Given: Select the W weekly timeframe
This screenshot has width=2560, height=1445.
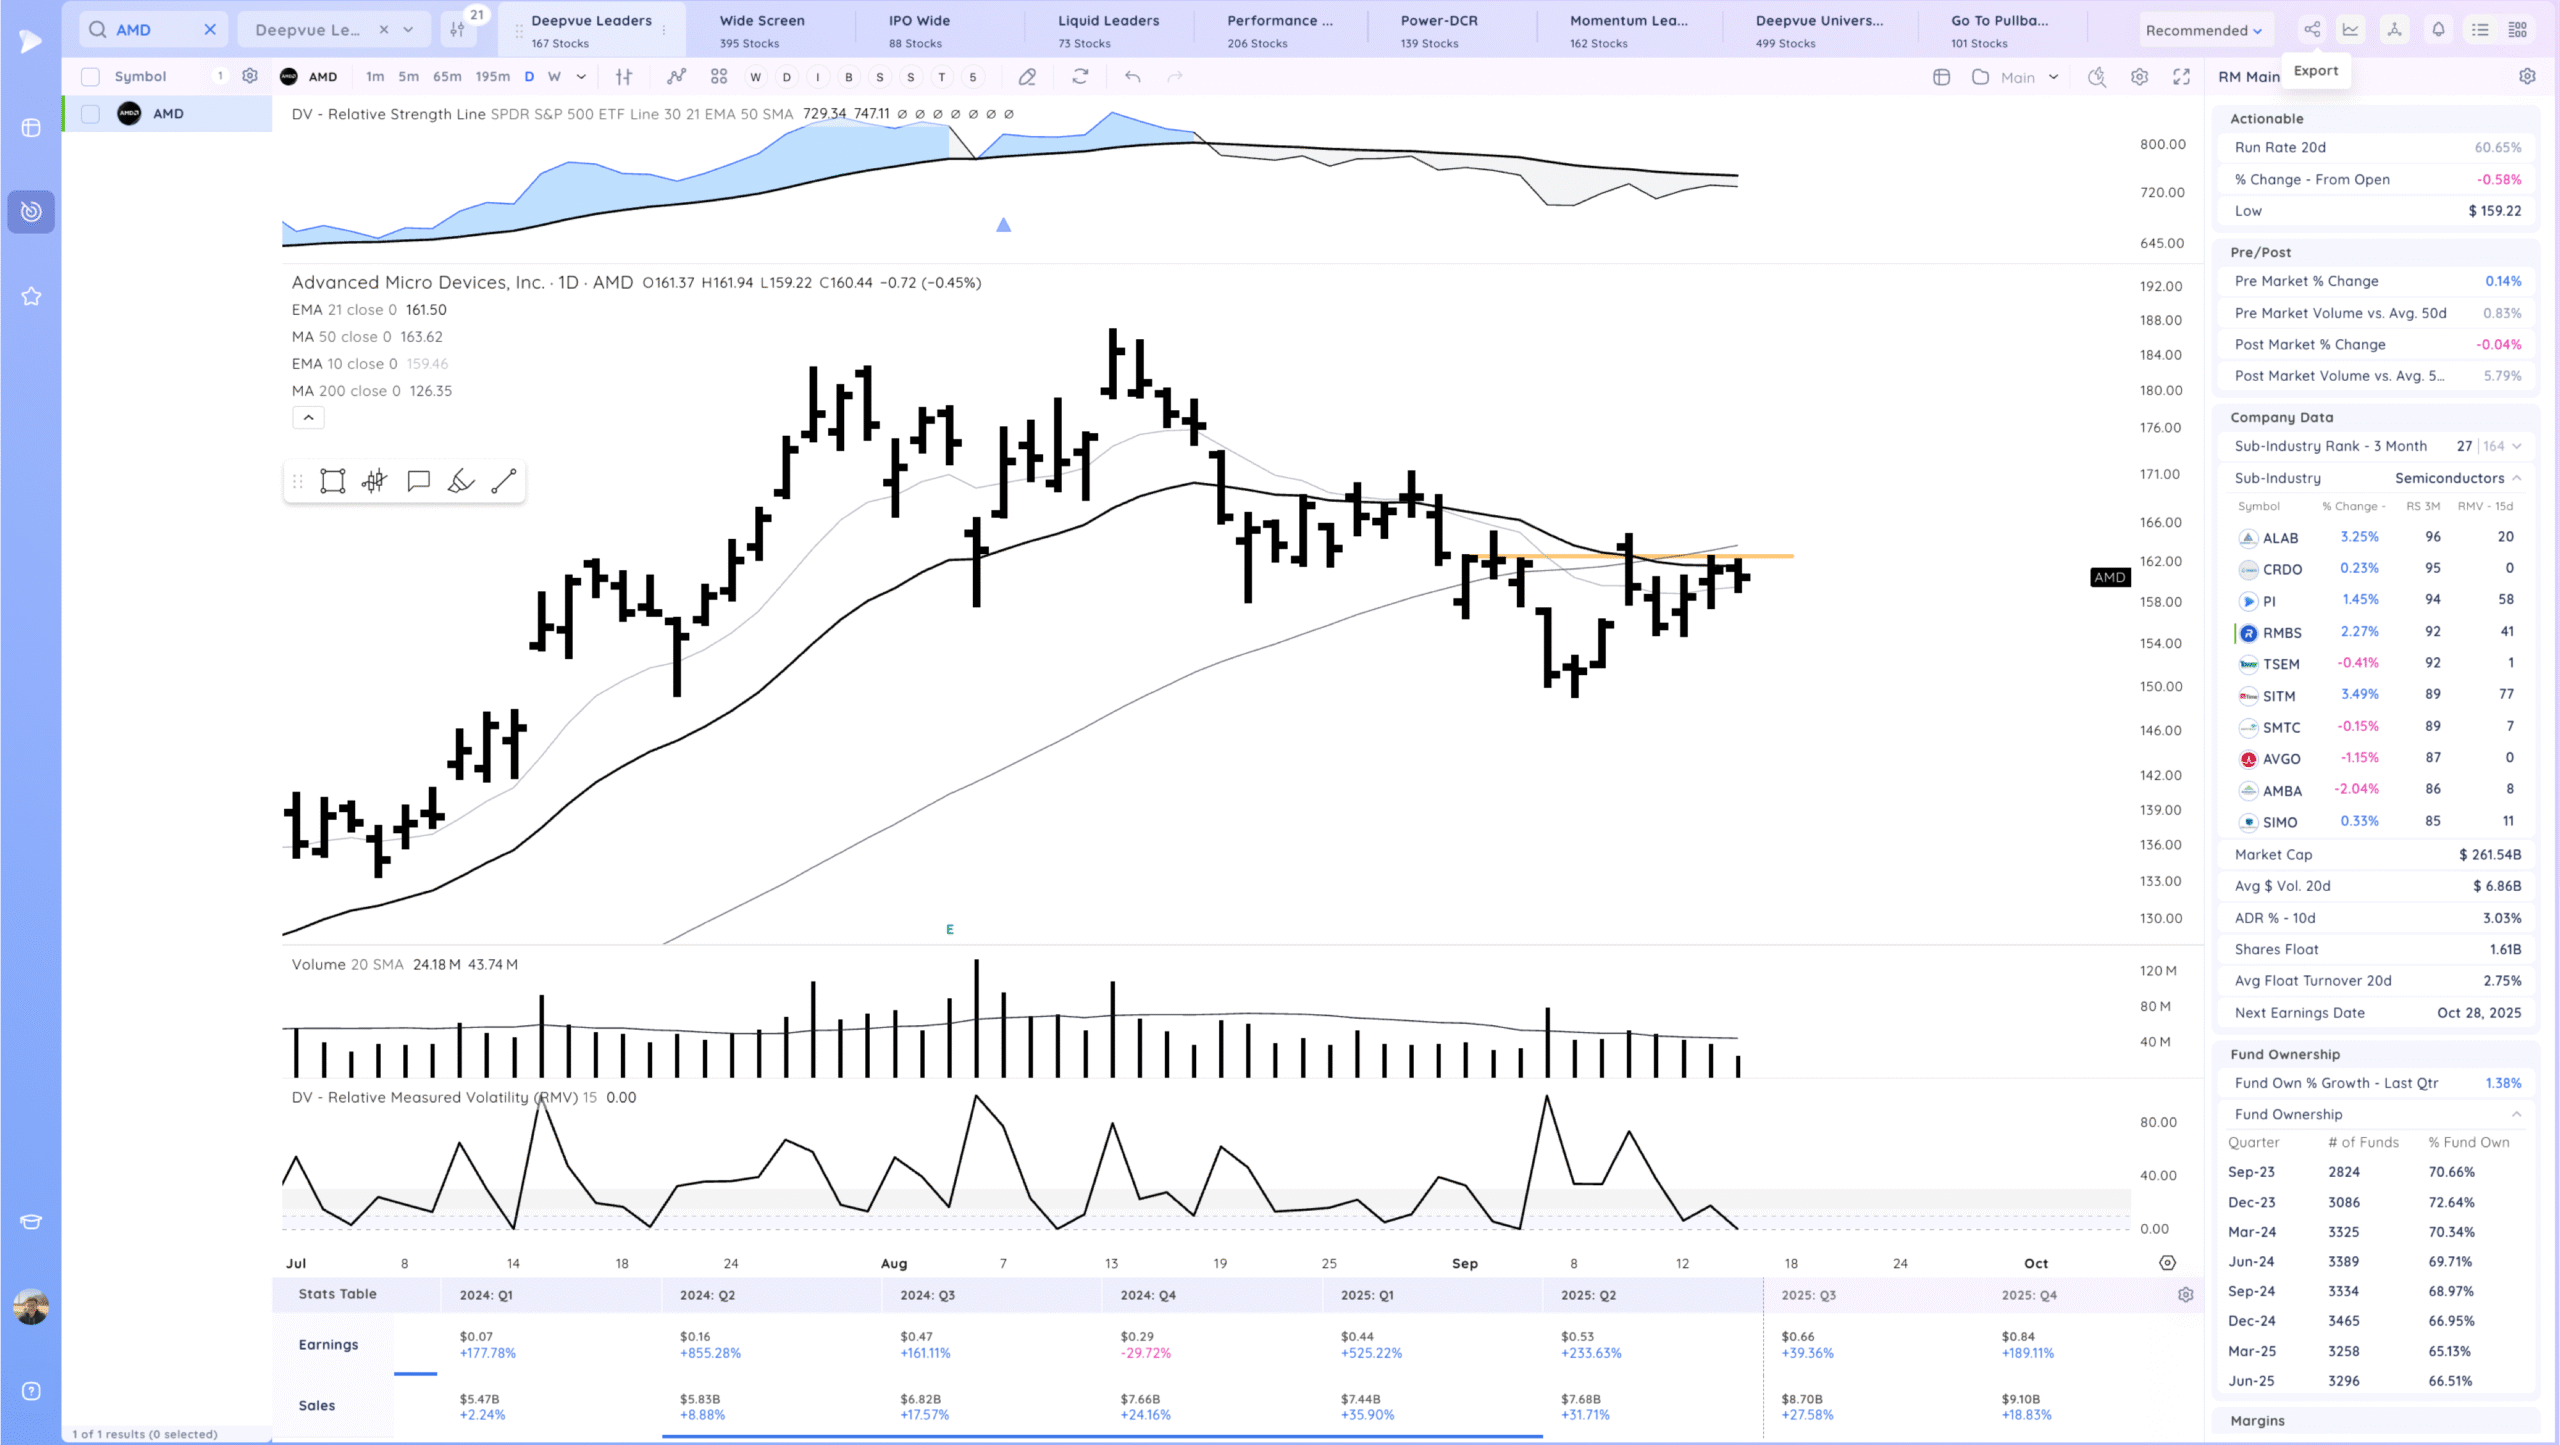Looking at the screenshot, I should (554, 77).
